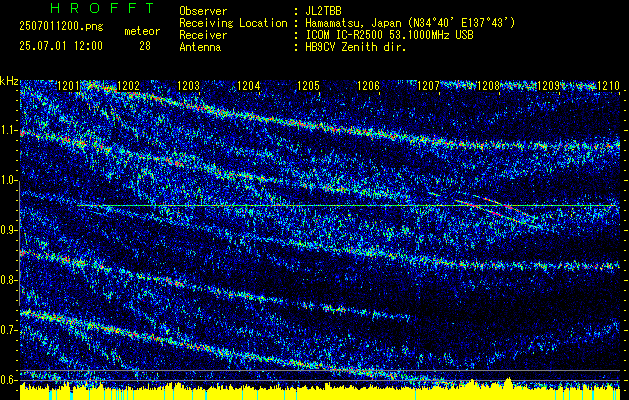Click the 'Receiving Location' field label
This screenshot has height=400, width=629.
(x=233, y=23)
